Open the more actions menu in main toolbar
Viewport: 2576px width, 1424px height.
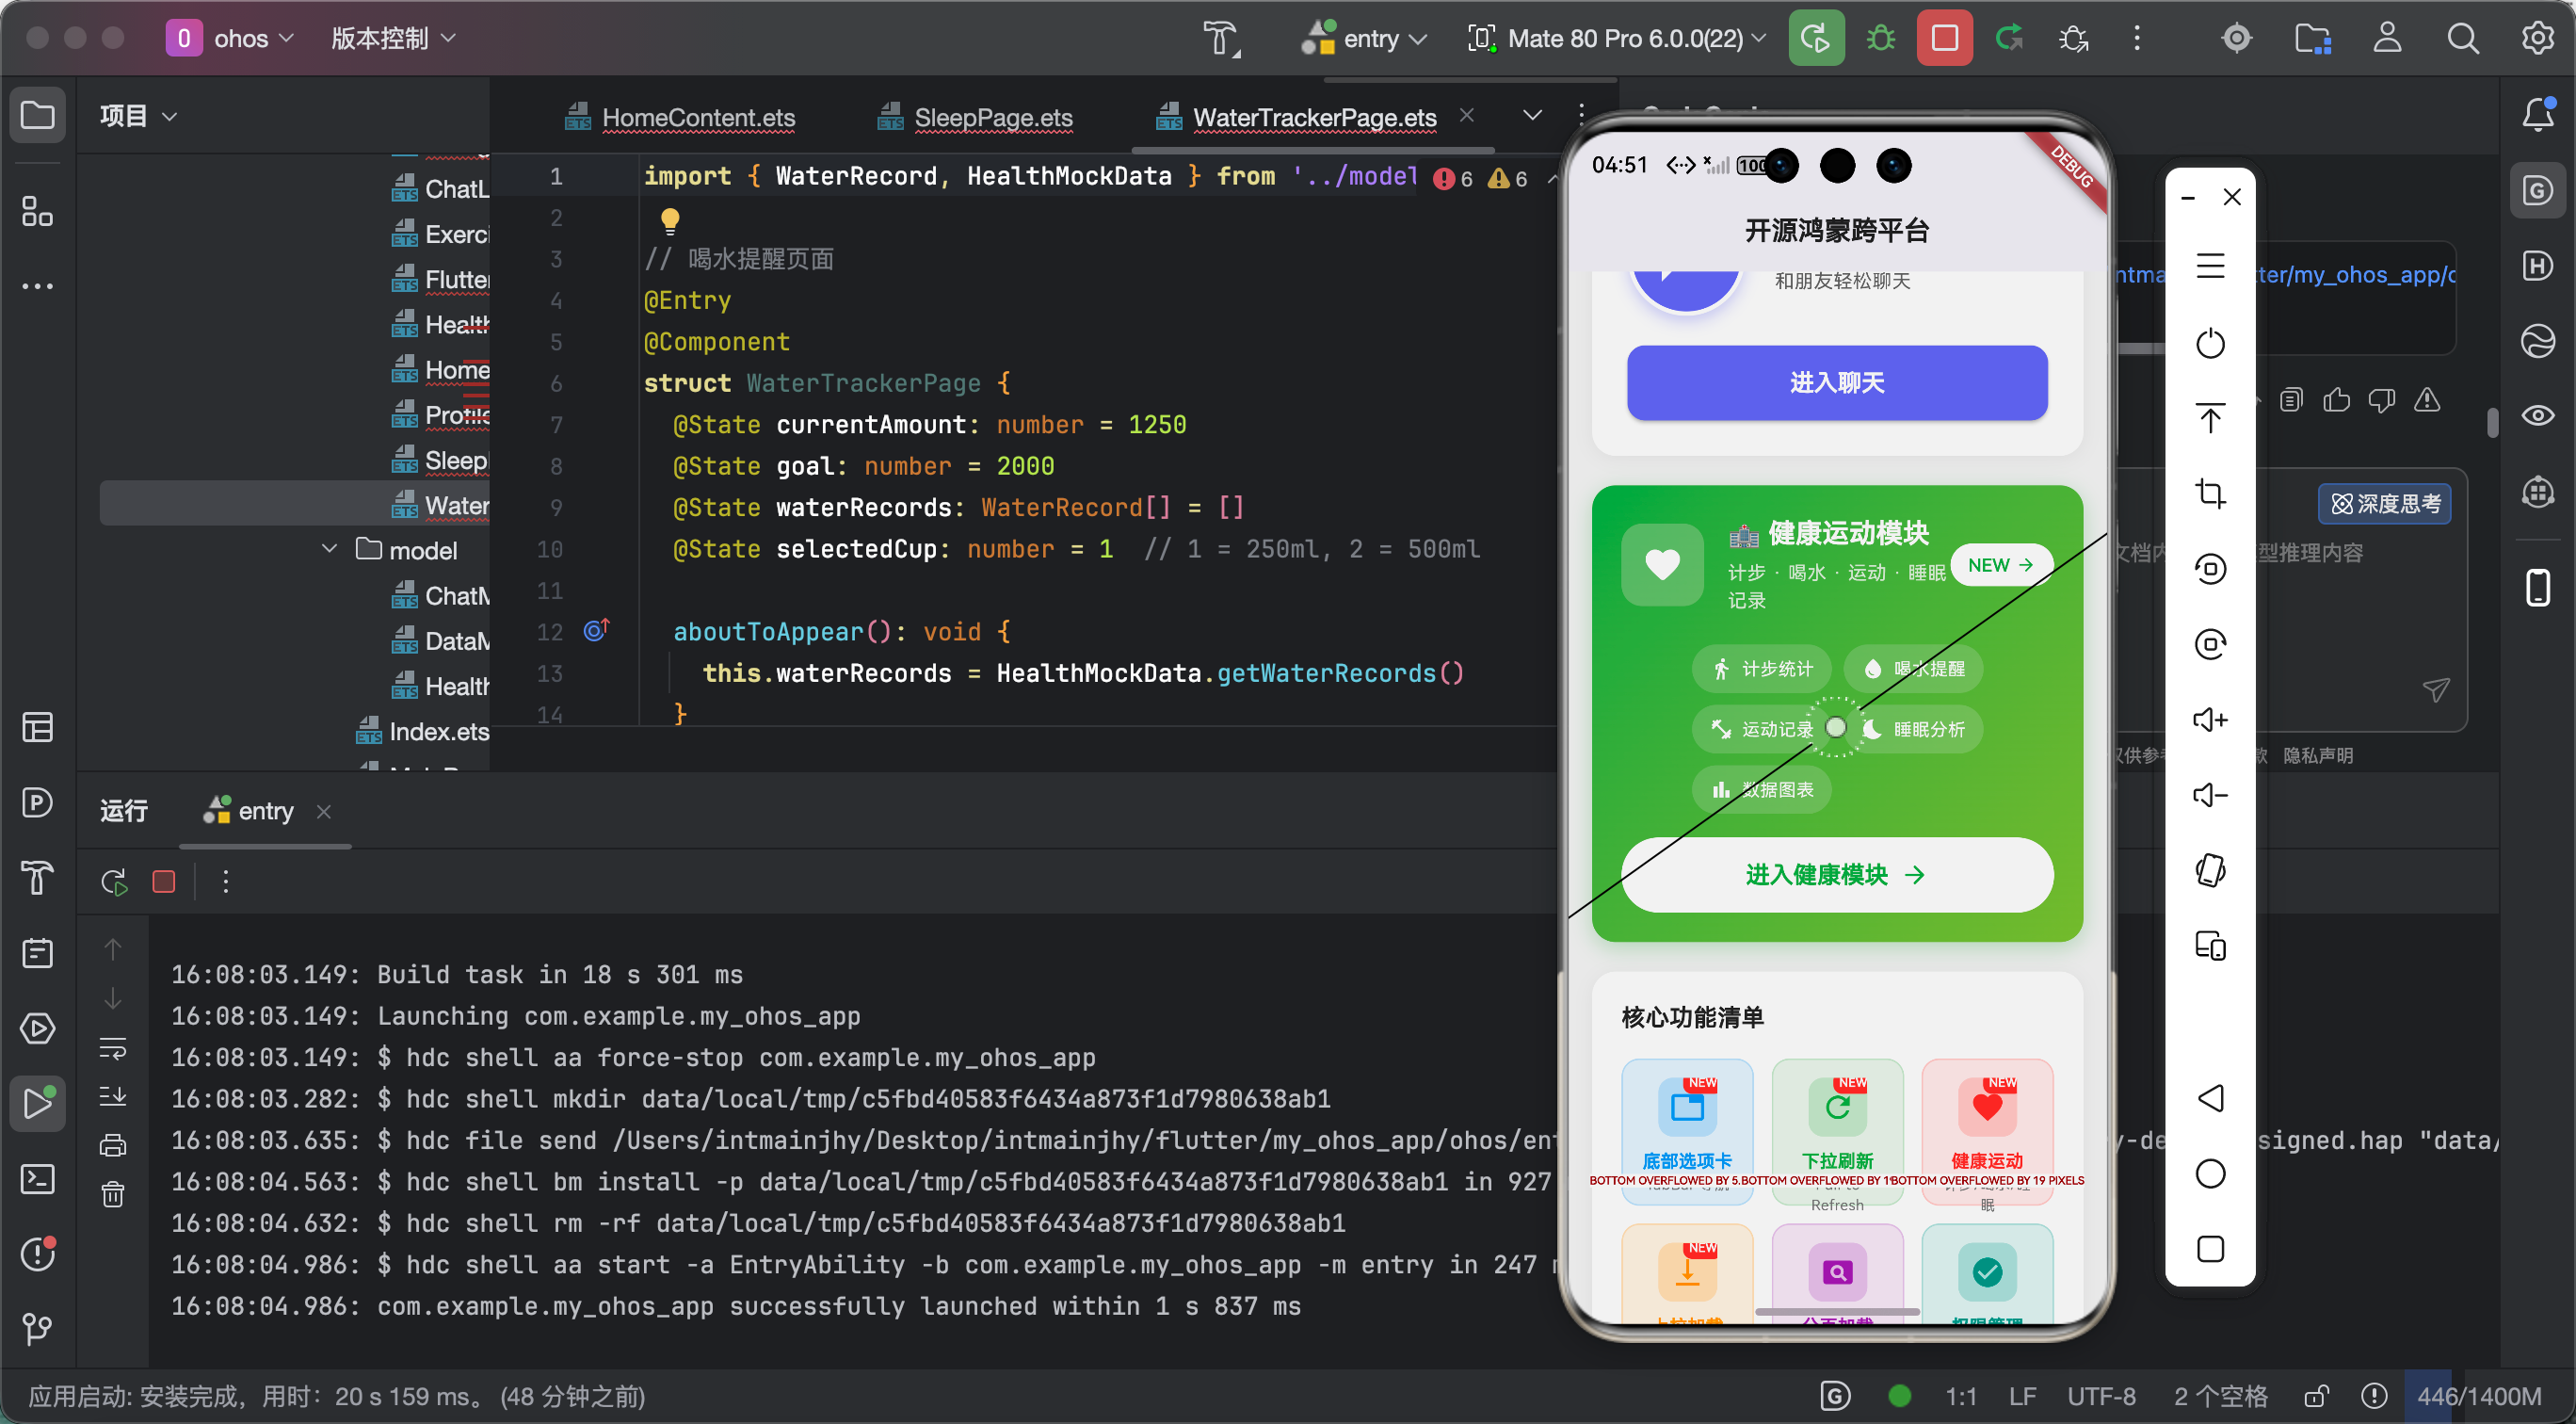click(2136, 38)
